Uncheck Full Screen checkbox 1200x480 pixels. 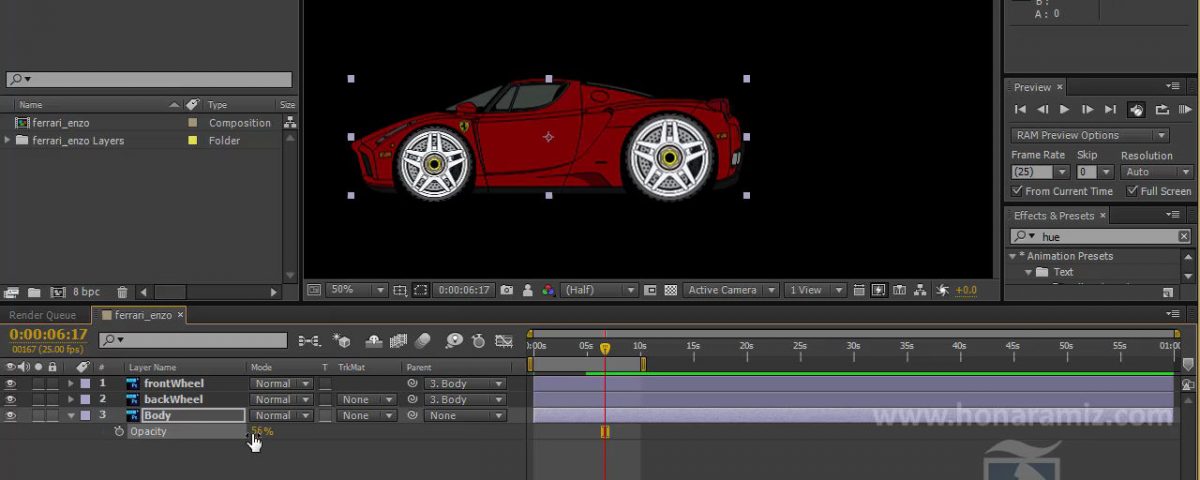1133,191
